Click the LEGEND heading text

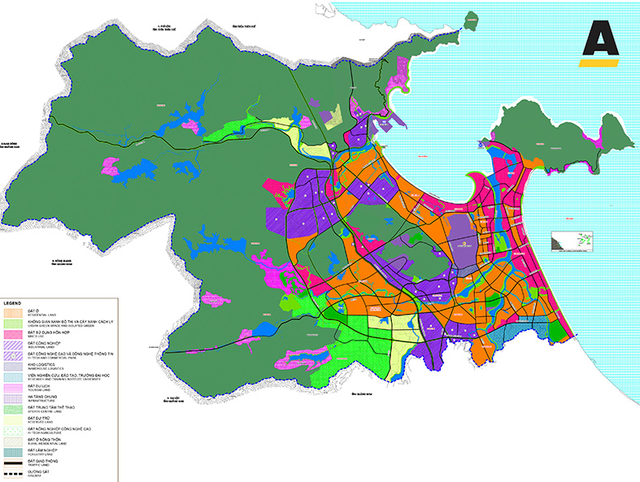[13, 301]
